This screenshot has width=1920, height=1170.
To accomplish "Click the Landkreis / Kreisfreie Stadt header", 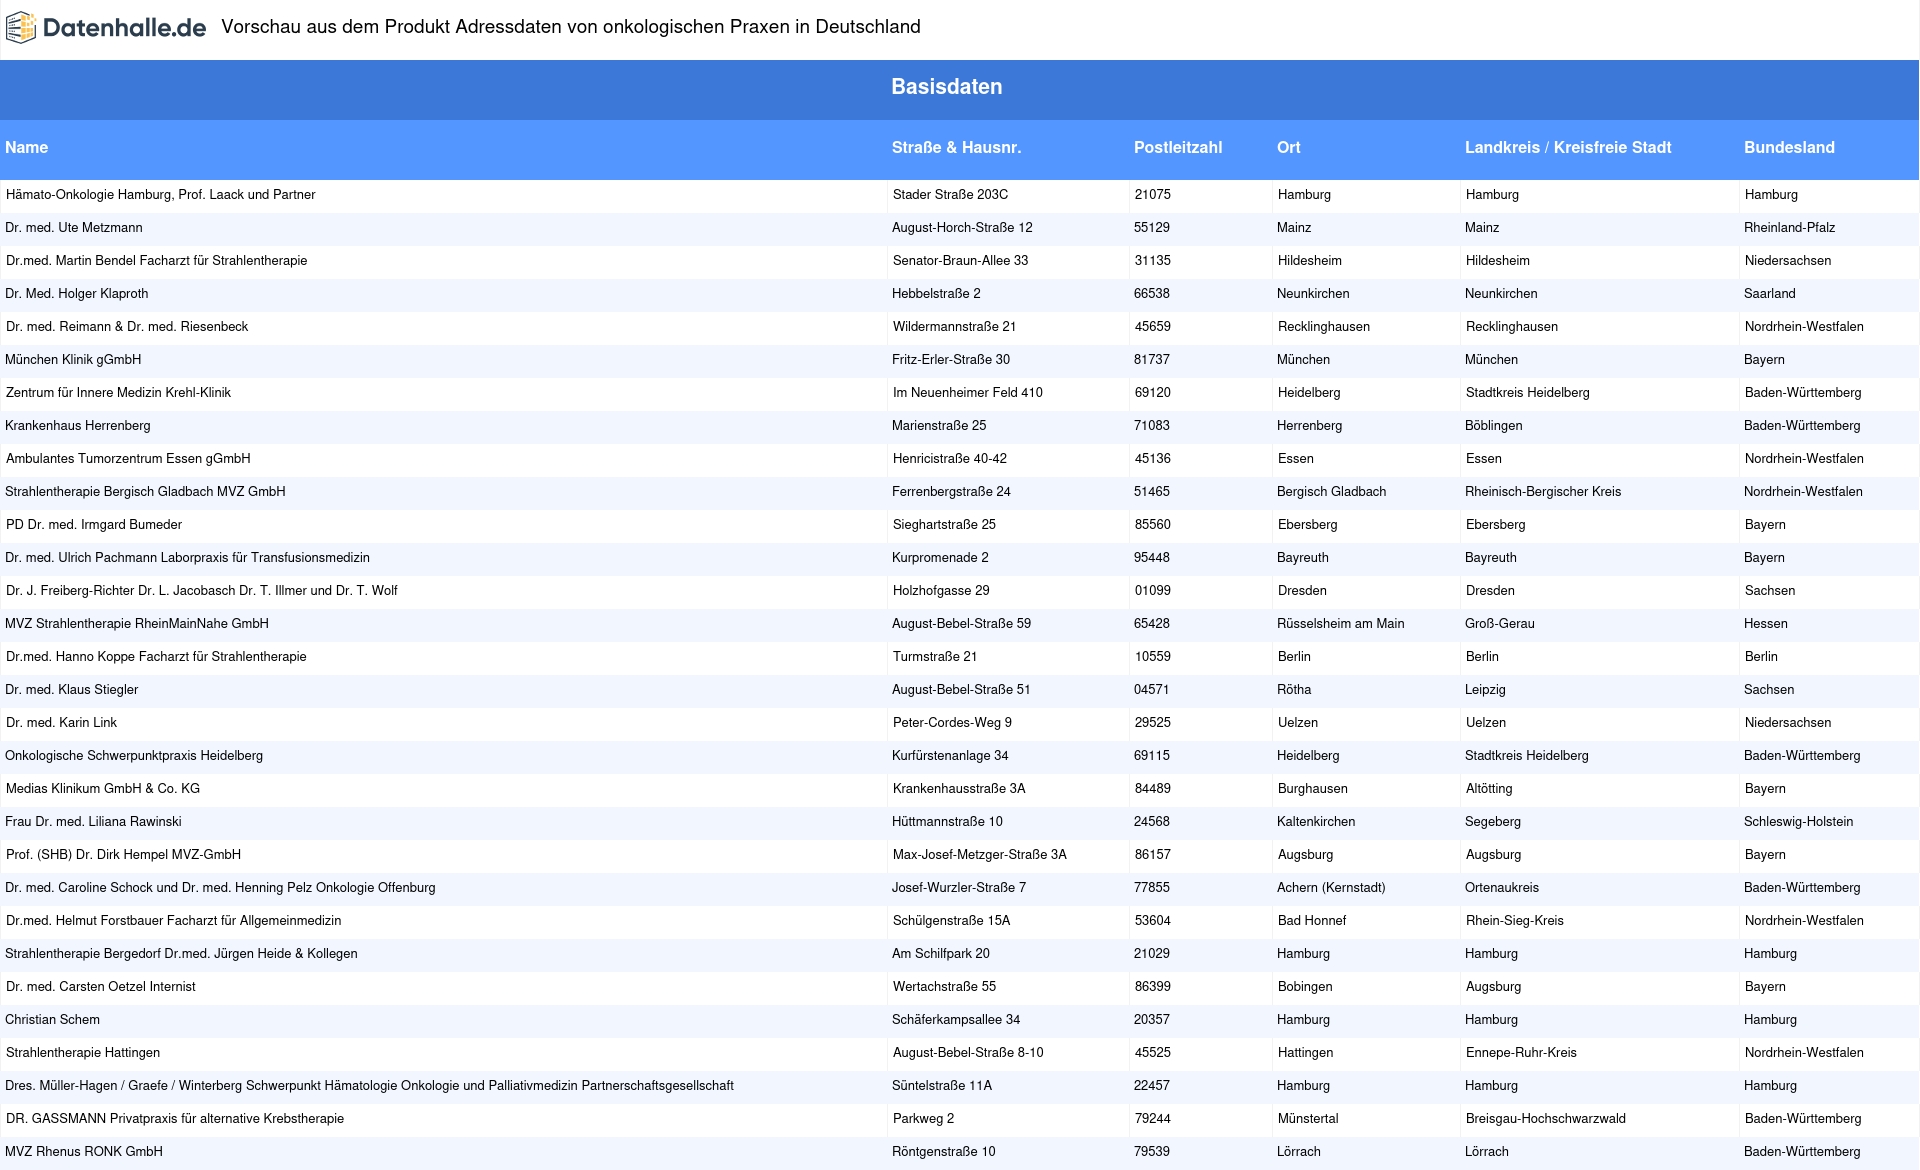I will pyautogui.click(x=1568, y=147).
